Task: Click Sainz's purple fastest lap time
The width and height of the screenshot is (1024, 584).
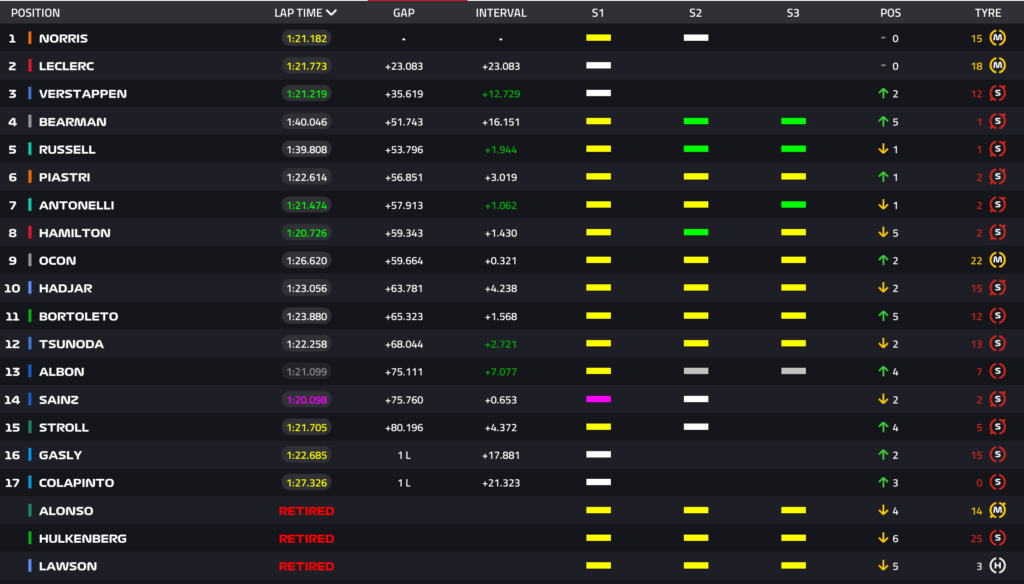Action: coord(306,400)
